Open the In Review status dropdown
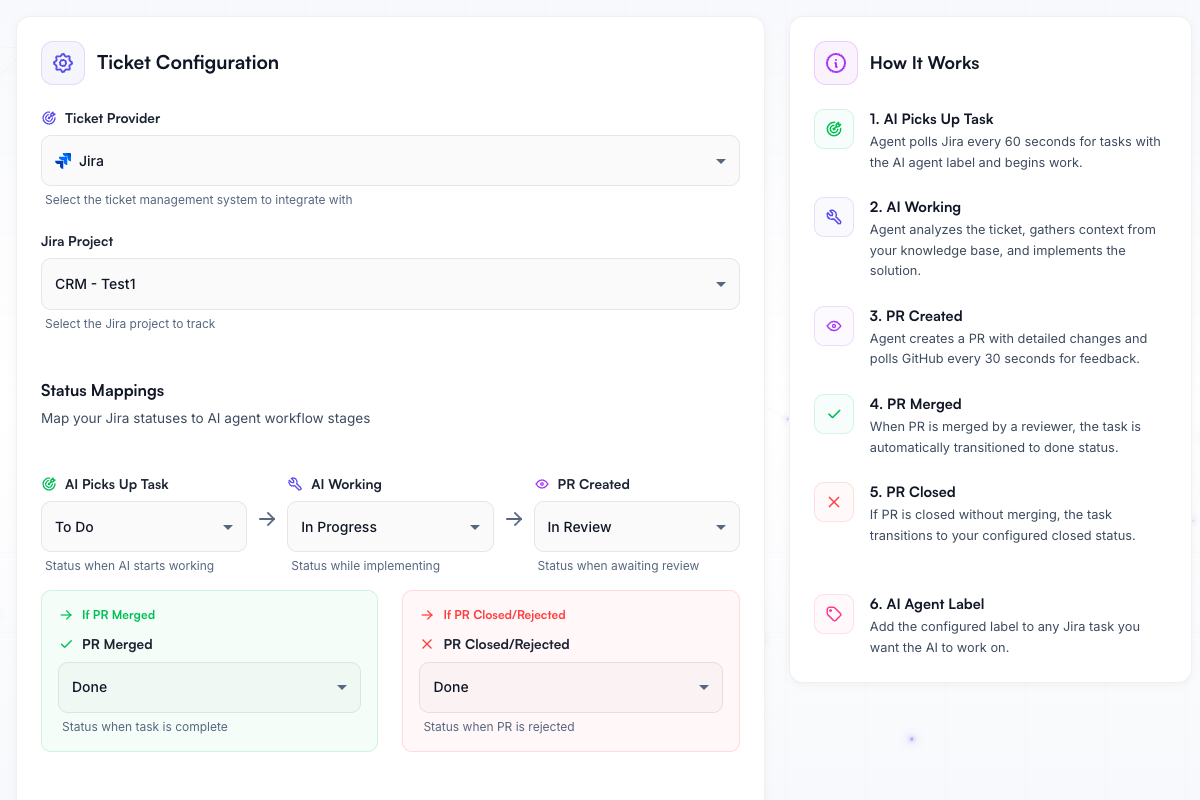 (x=636, y=526)
